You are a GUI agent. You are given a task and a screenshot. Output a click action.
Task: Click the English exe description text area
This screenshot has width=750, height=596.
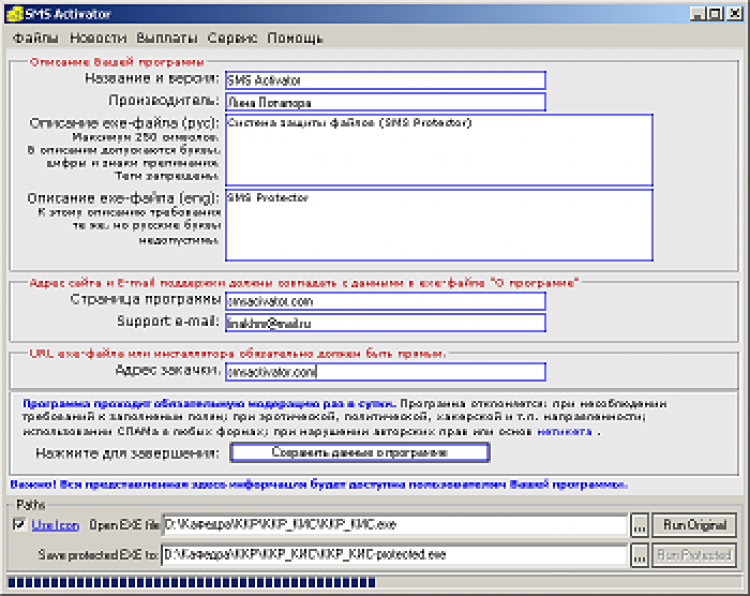click(x=439, y=225)
